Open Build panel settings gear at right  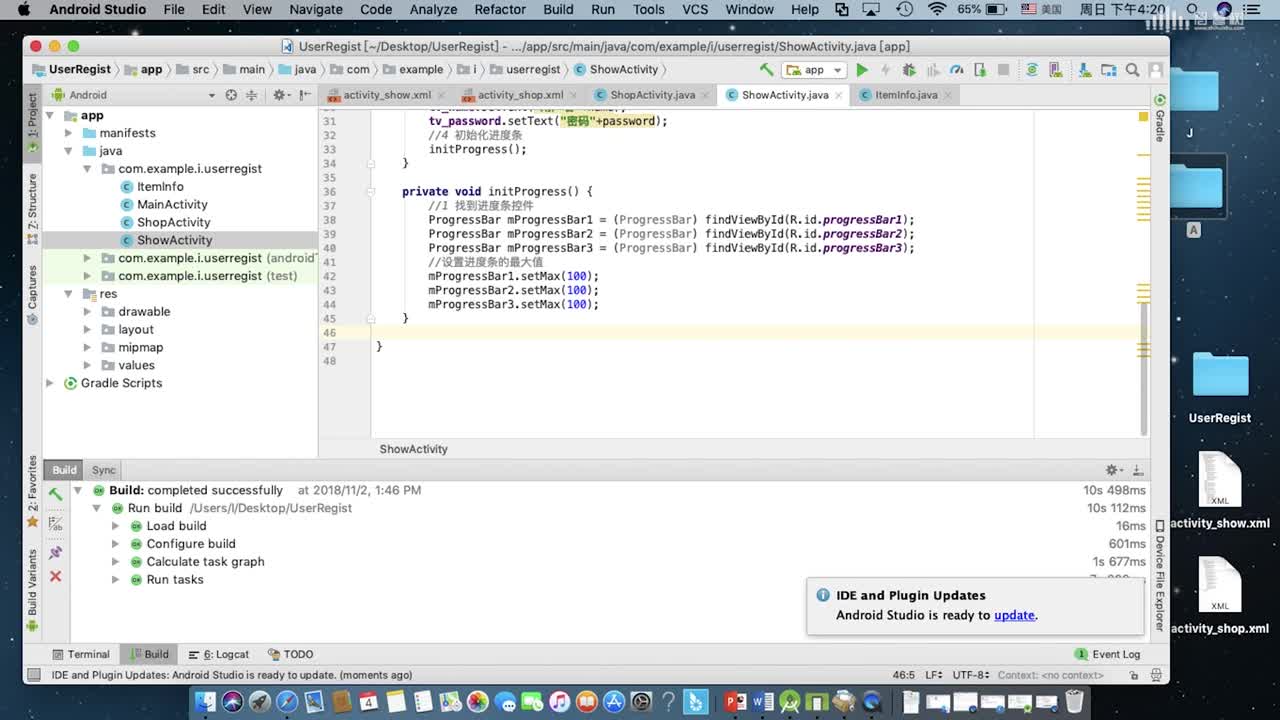(1113, 470)
